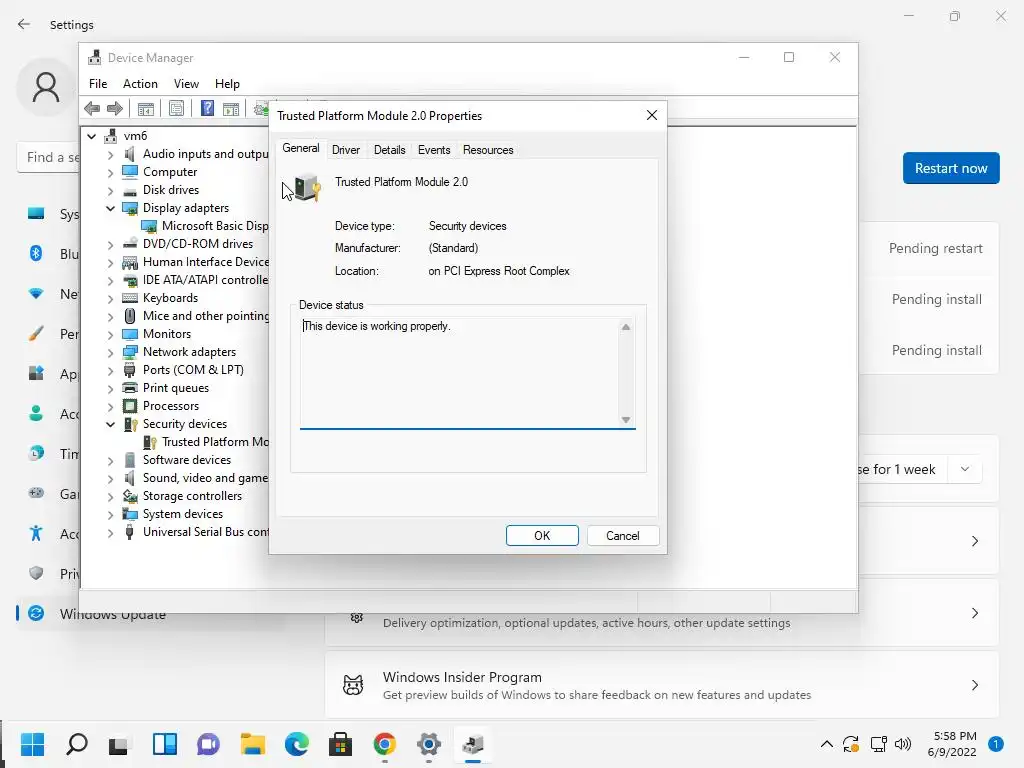Open taskbar Search magnifier
This screenshot has height=768, width=1024.
pos(76,744)
